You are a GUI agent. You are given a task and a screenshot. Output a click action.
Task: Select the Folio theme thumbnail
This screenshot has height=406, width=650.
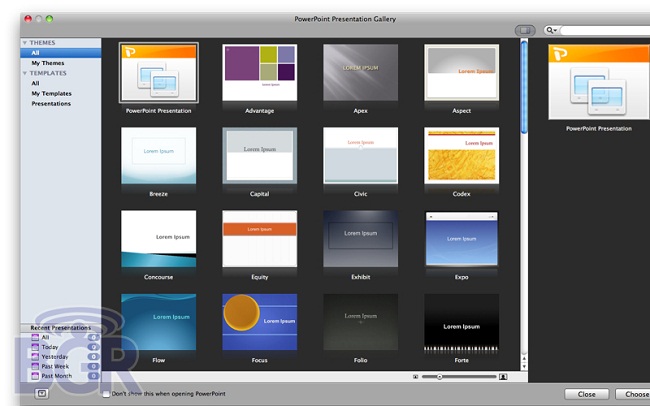click(361, 322)
